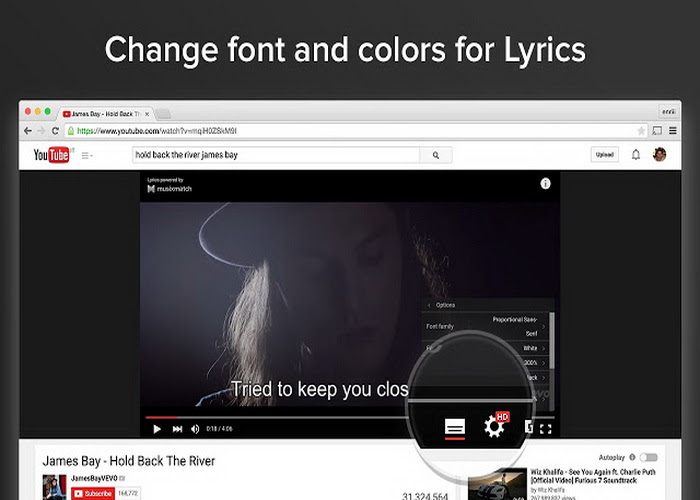The image size is (700, 500).
Task: Toggle the Autoplay switch
Action: (x=649, y=457)
